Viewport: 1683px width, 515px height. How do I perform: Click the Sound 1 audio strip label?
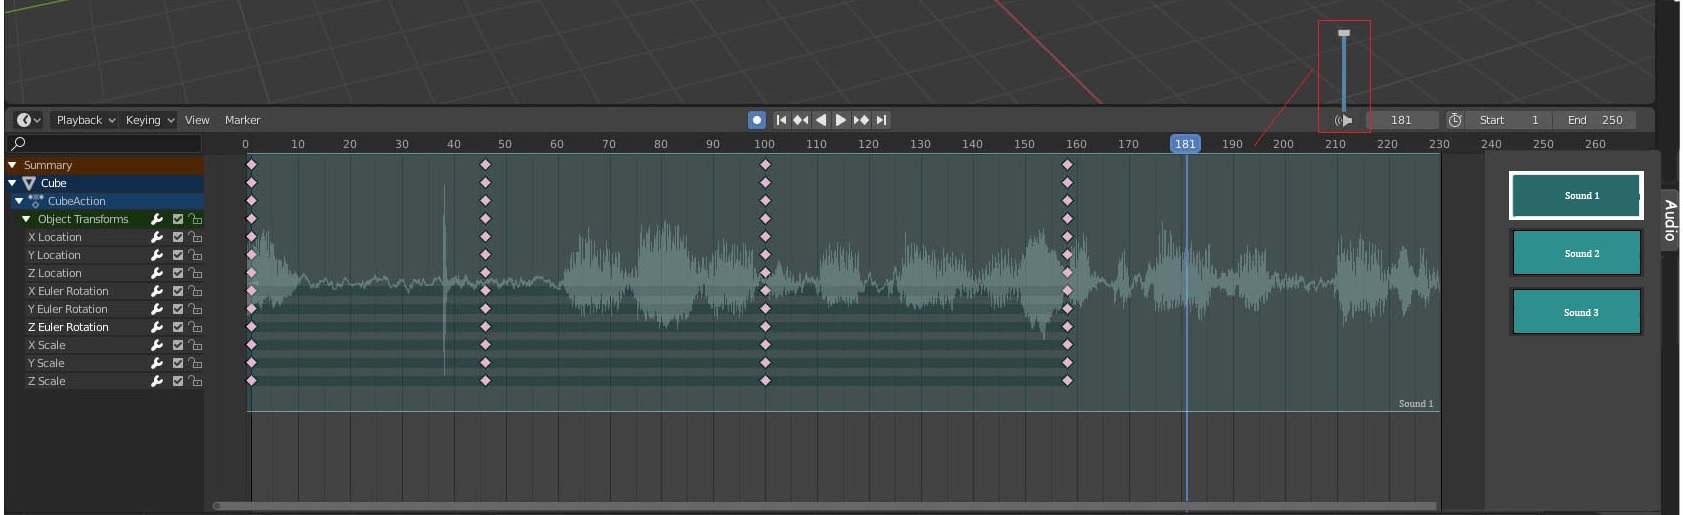point(1415,403)
